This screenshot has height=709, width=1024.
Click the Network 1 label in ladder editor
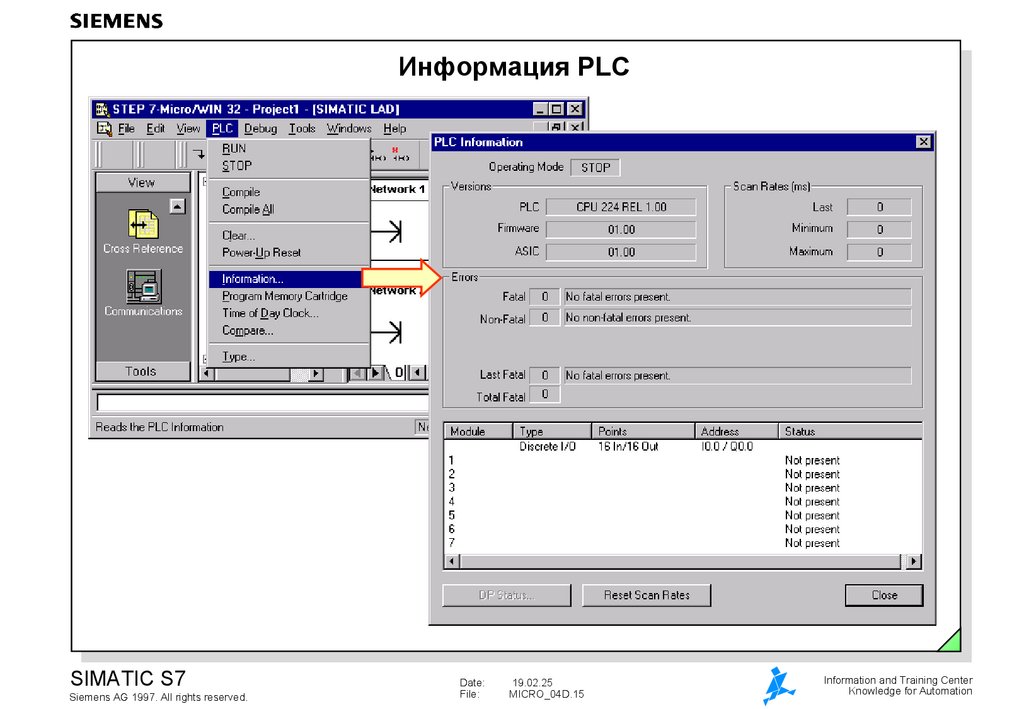click(398, 189)
